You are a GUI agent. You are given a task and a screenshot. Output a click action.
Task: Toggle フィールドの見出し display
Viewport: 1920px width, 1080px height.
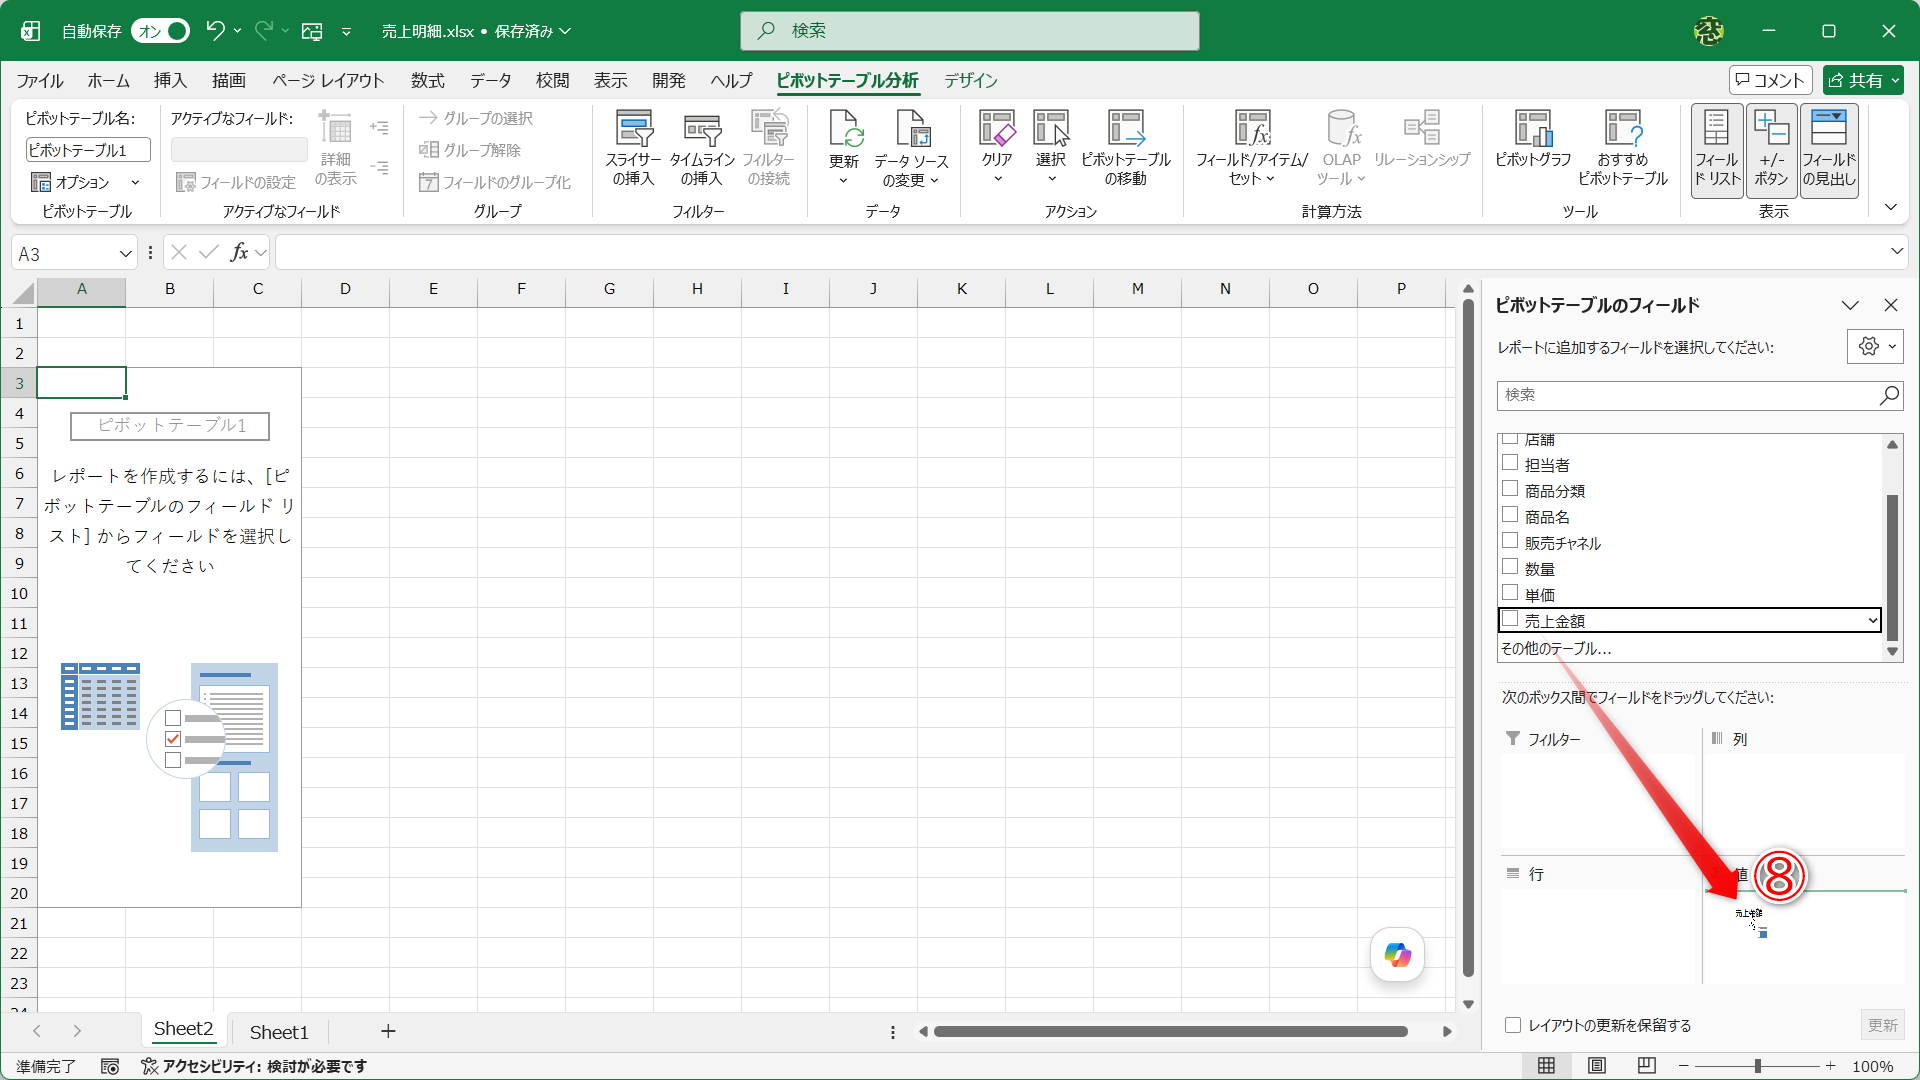pyautogui.click(x=1829, y=150)
